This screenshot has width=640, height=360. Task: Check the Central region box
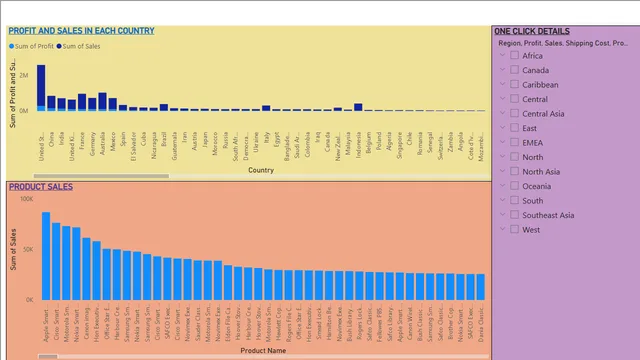click(514, 99)
